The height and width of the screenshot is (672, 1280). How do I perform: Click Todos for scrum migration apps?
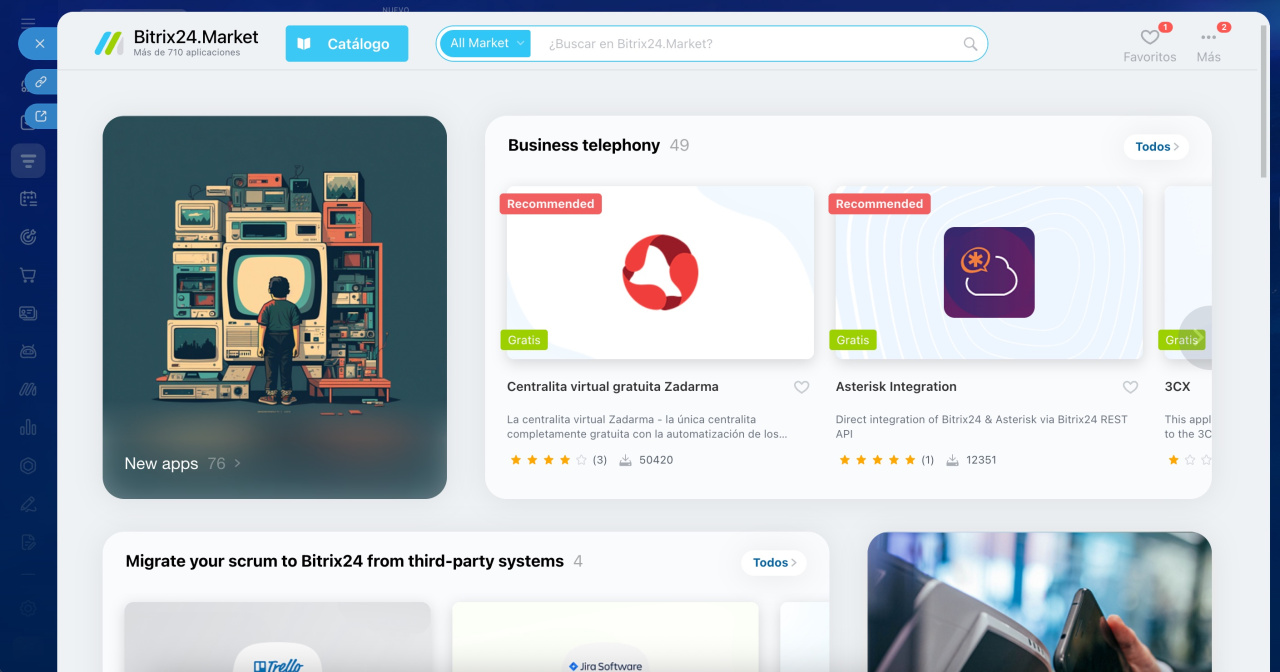pos(774,563)
